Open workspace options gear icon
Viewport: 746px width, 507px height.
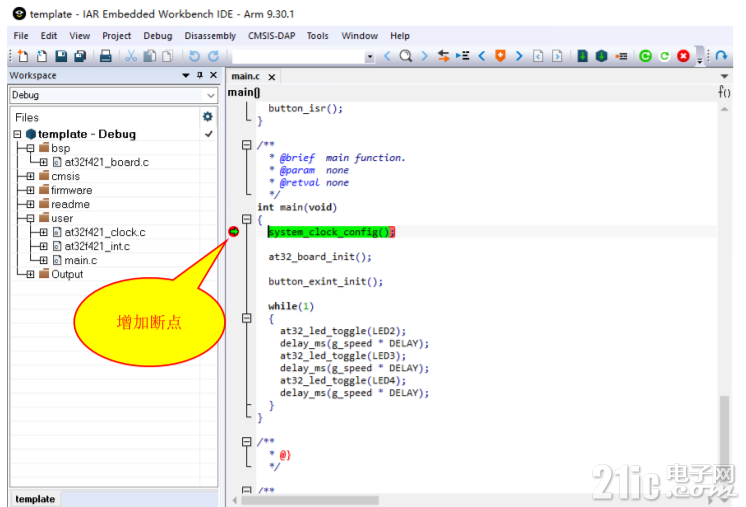[x=208, y=117]
